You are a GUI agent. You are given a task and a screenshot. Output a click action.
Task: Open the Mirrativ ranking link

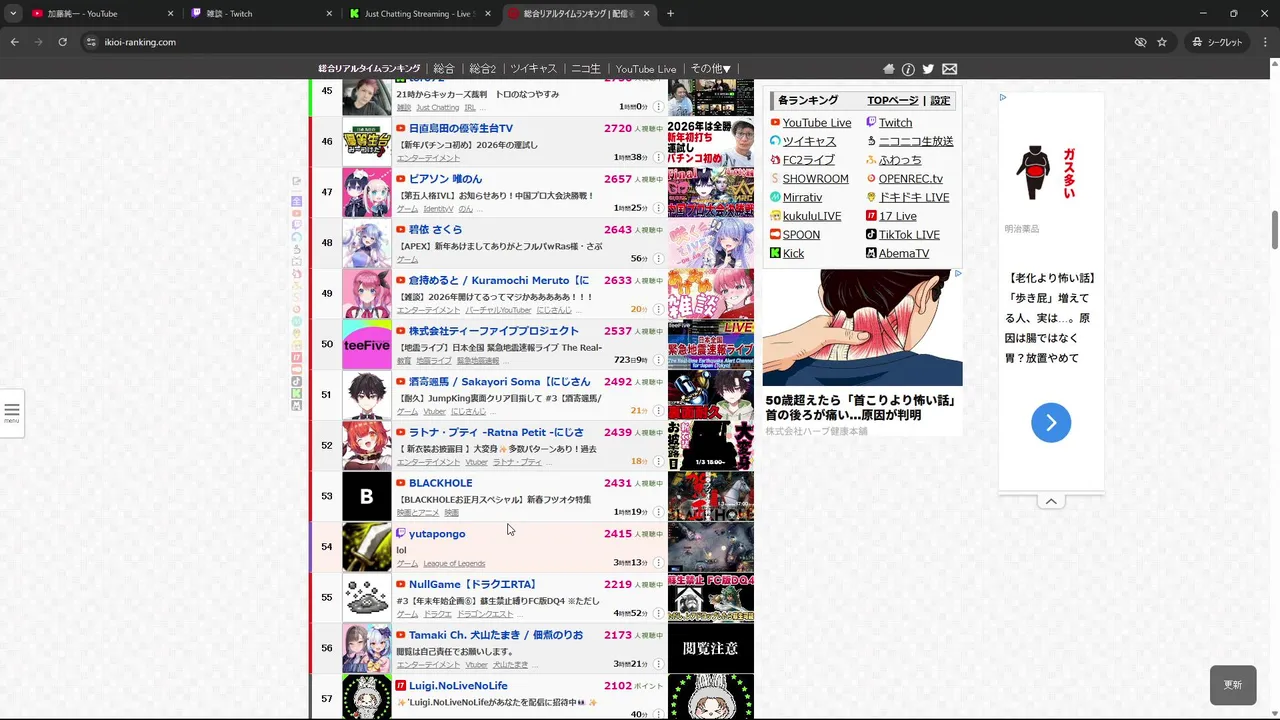point(802,197)
